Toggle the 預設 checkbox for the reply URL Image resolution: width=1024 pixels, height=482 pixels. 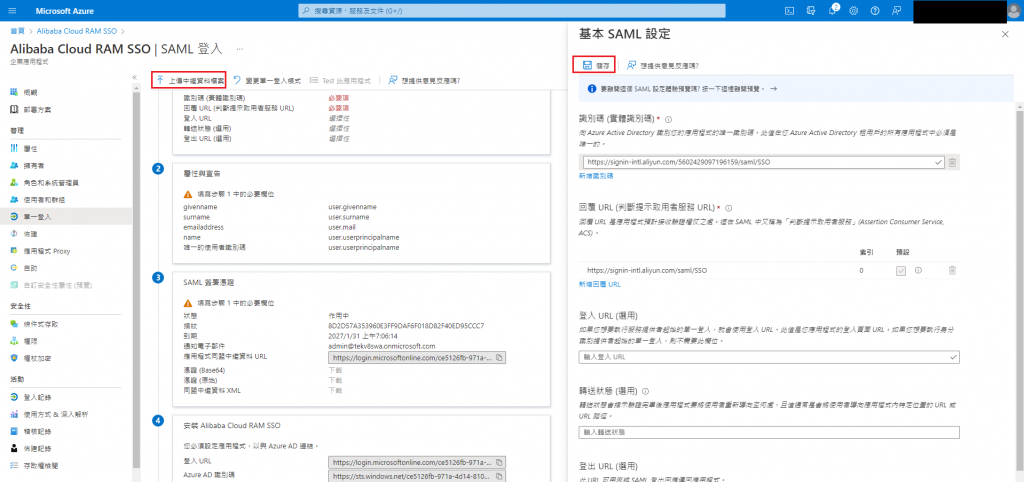point(901,270)
